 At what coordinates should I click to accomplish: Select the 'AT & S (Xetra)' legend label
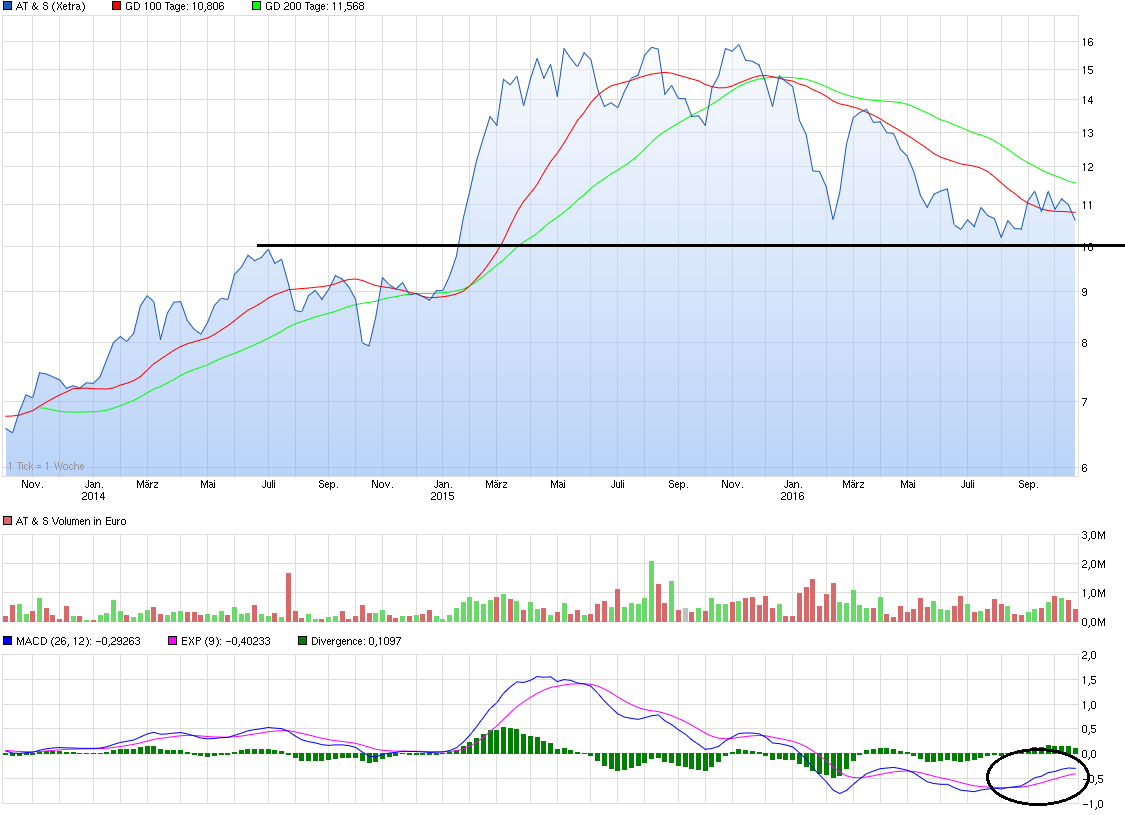(x=50, y=6)
